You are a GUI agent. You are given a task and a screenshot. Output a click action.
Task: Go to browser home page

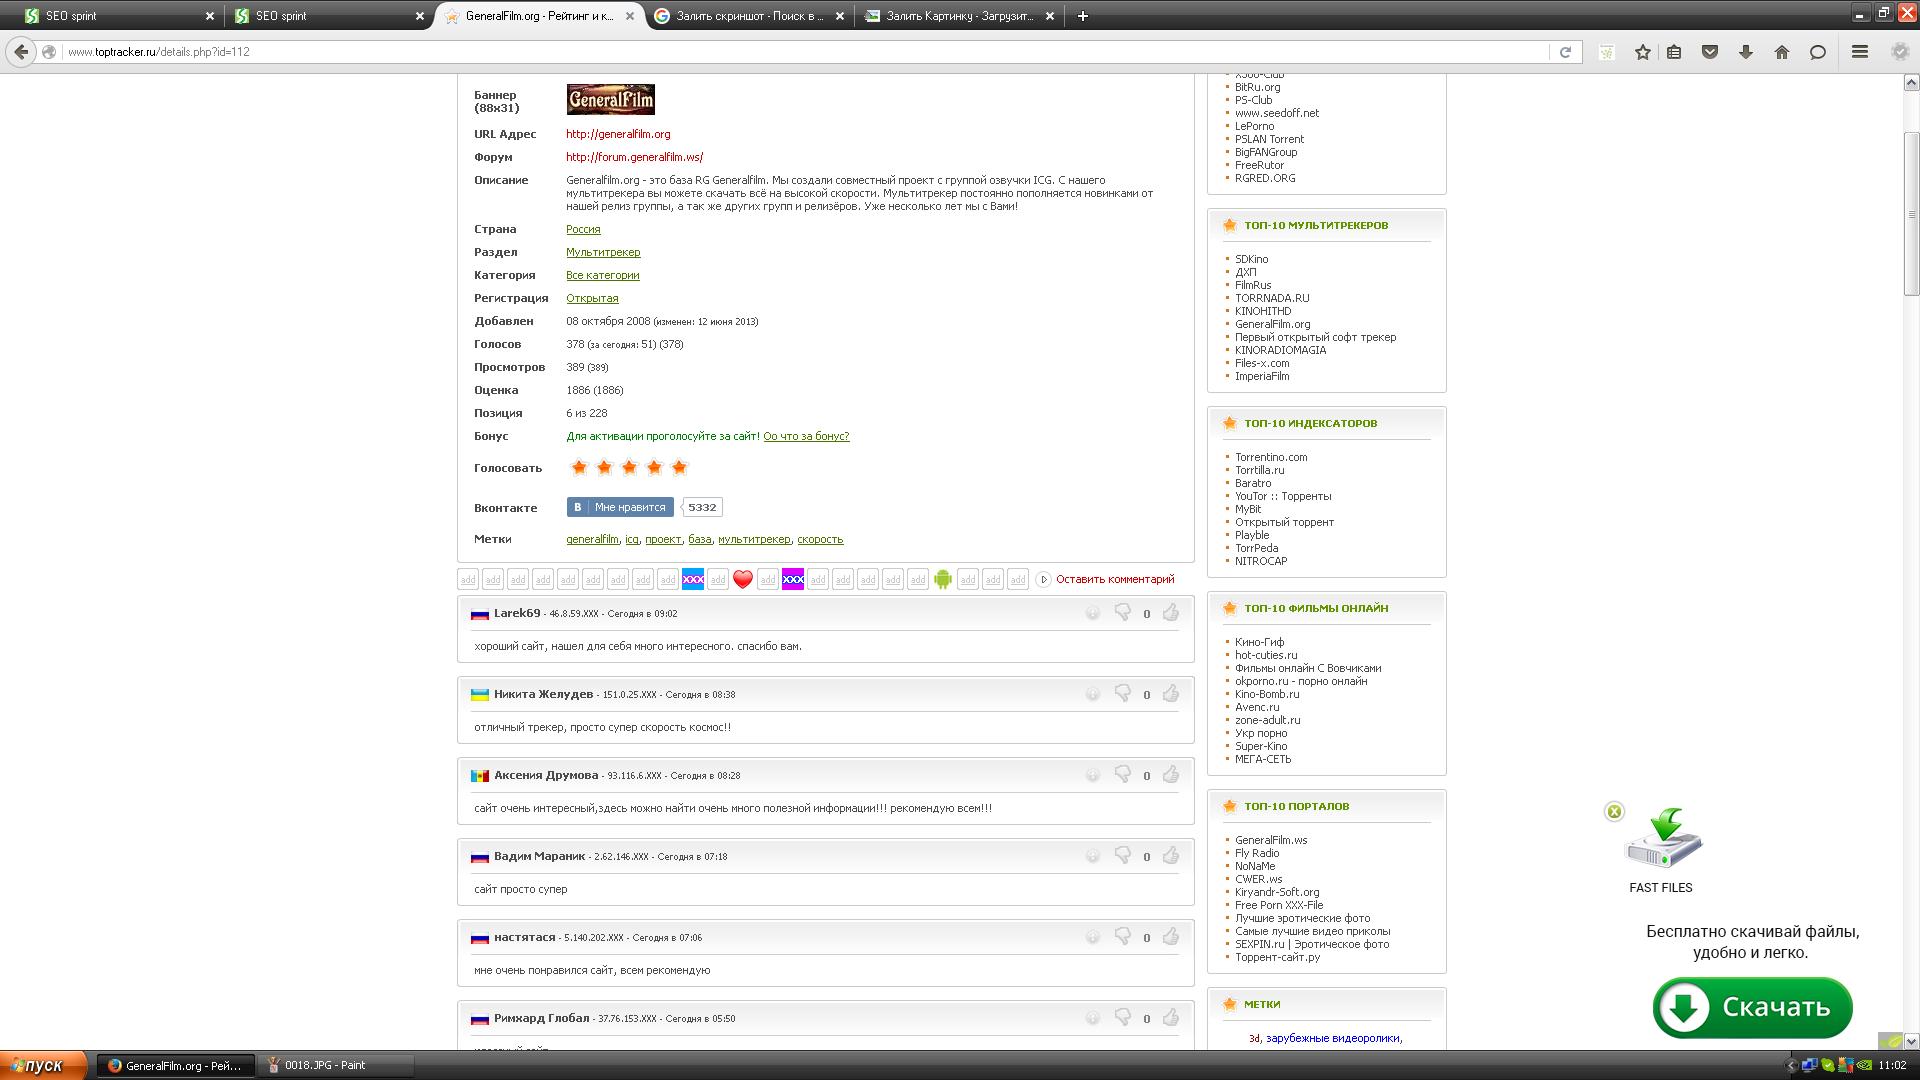tap(1781, 52)
